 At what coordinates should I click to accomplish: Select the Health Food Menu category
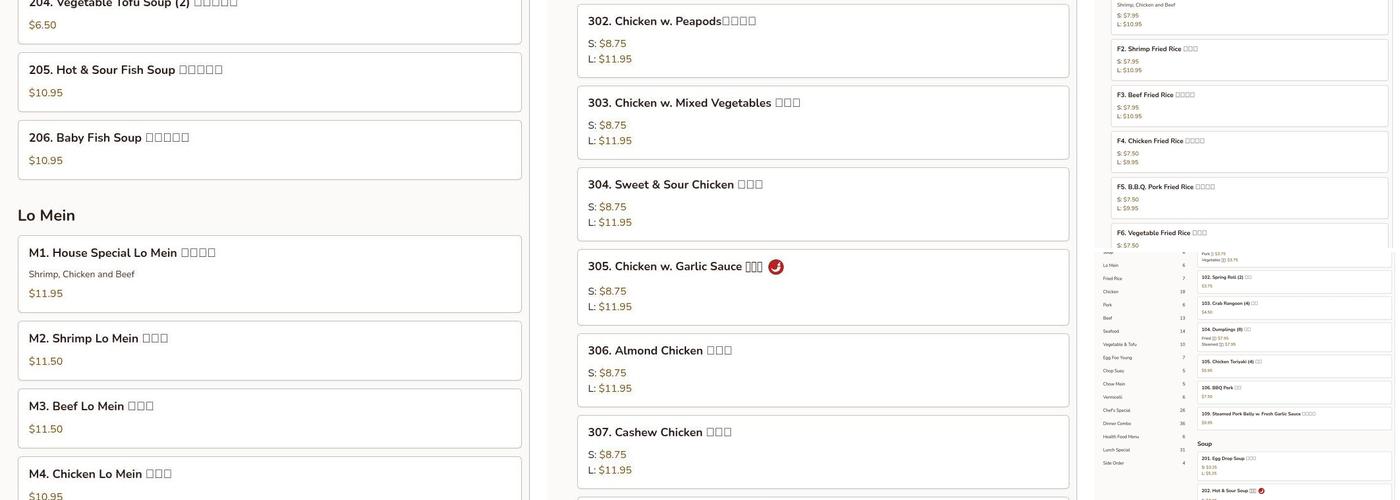(1121, 436)
